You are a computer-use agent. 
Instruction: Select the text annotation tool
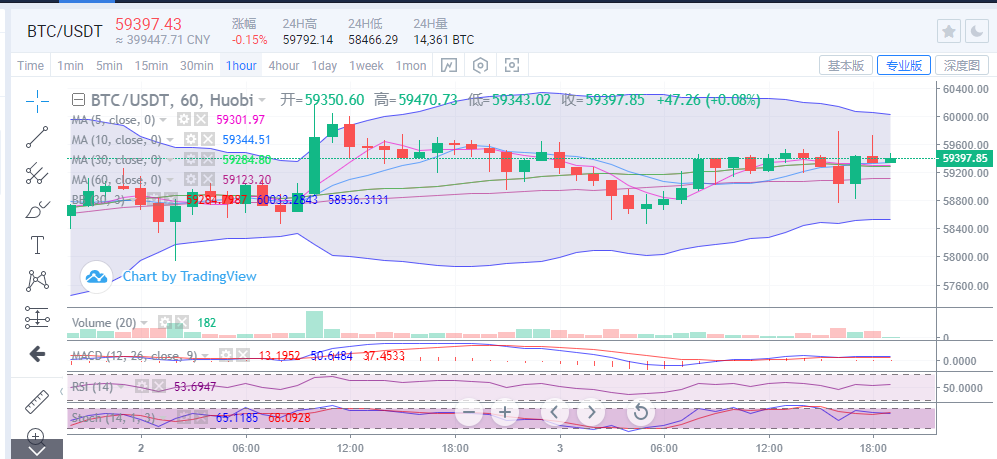[37, 244]
